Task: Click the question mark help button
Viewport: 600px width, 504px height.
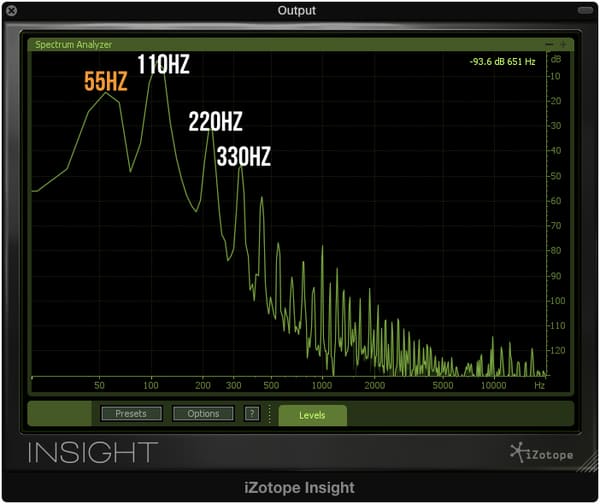Action: point(252,413)
